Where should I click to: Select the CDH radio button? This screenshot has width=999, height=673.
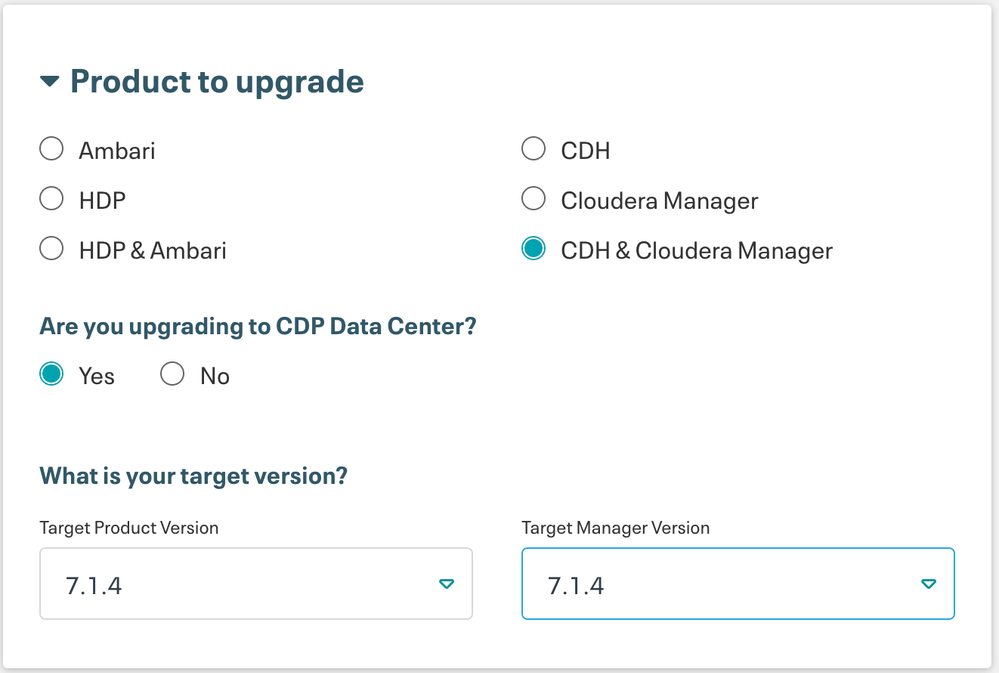pos(533,149)
